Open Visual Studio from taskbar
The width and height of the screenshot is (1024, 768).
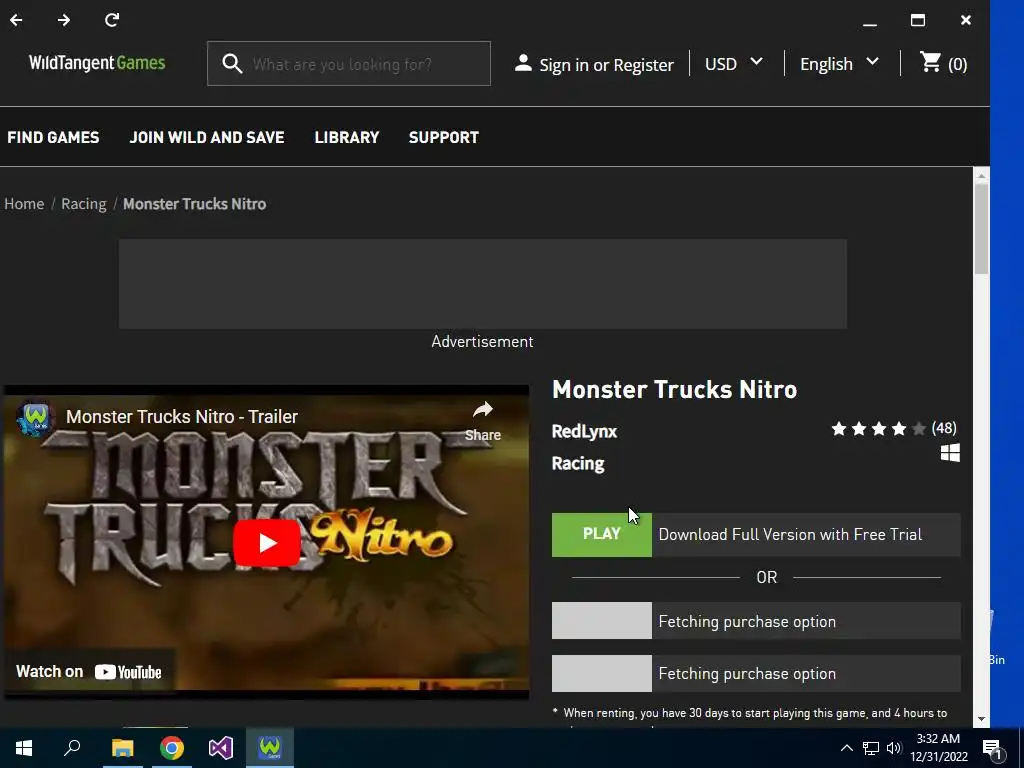(221, 748)
